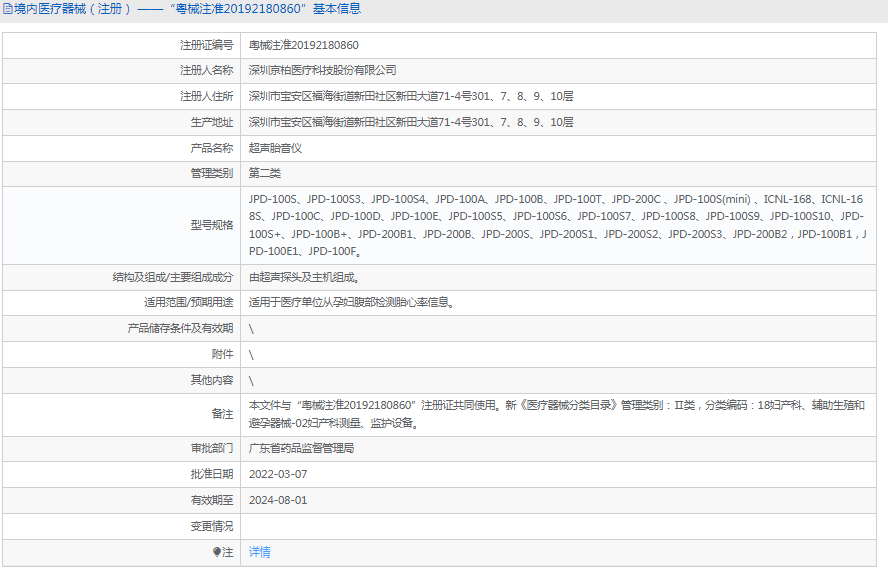This screenshot has height=573, width=888.
Task: Click the 备注 label
Action: pos(222,414)
